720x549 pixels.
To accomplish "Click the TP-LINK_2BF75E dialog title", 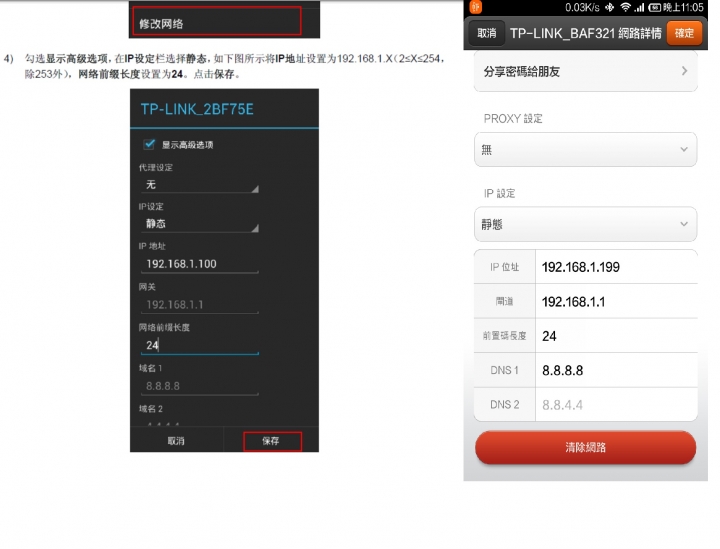I will (x=197, y=109).
